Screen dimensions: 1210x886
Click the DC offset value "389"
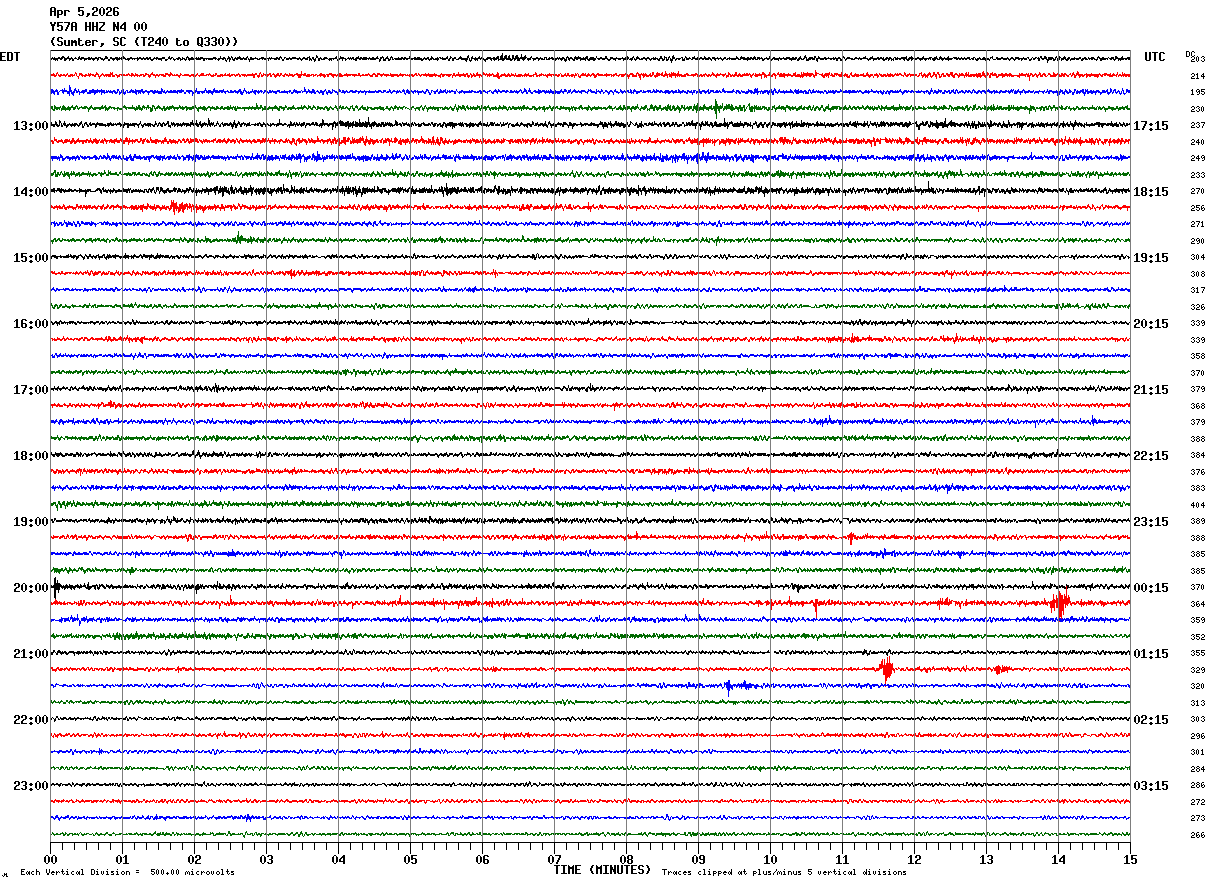[x=1197, y=522]
